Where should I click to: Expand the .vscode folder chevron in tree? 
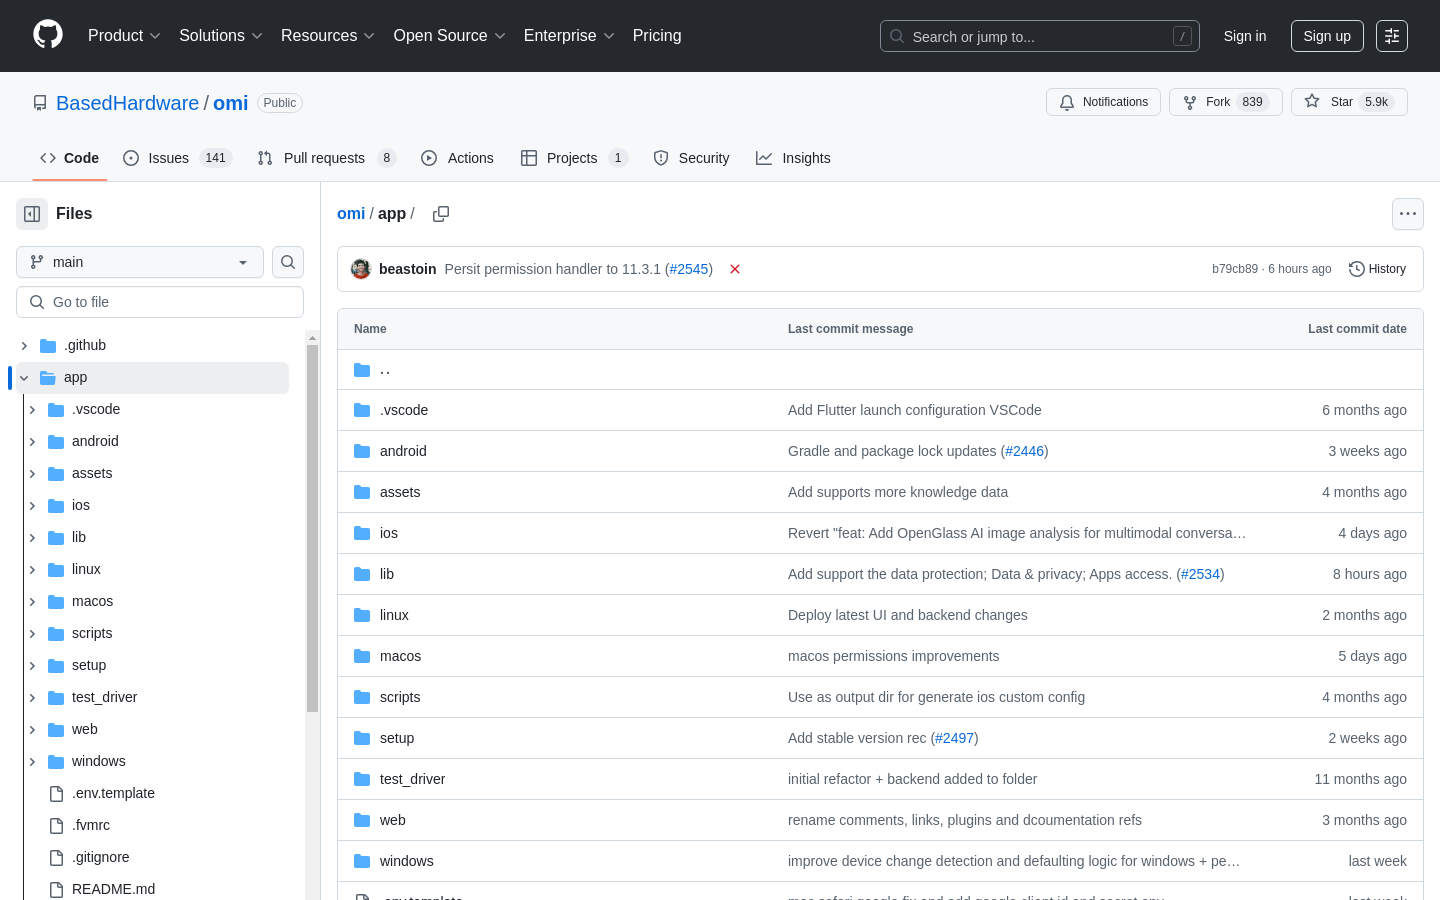[x=32, y=410]
